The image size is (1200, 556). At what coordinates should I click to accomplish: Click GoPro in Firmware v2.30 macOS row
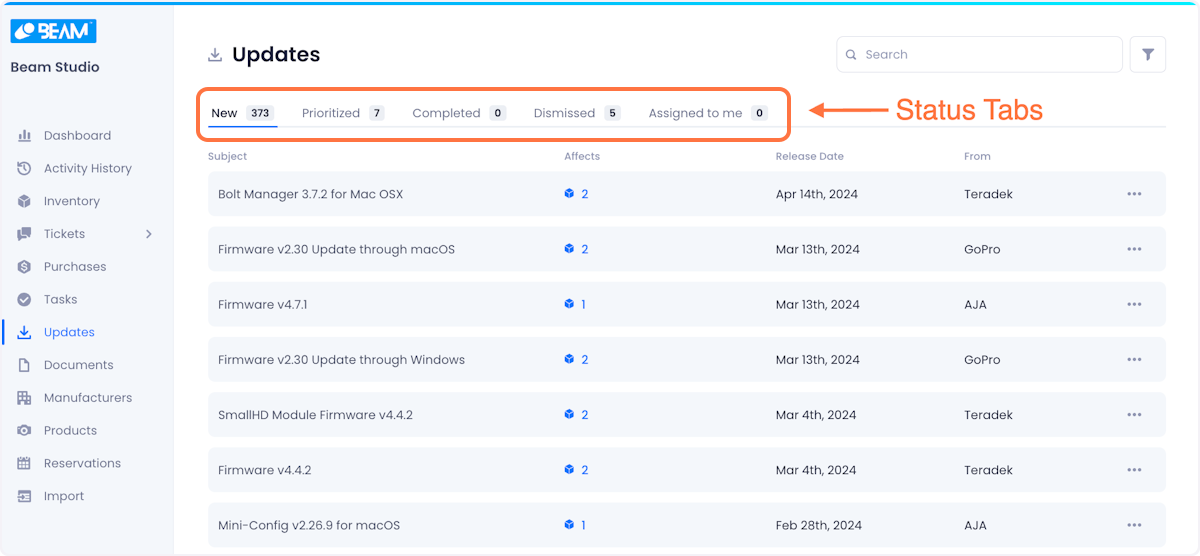coord(982,249)
